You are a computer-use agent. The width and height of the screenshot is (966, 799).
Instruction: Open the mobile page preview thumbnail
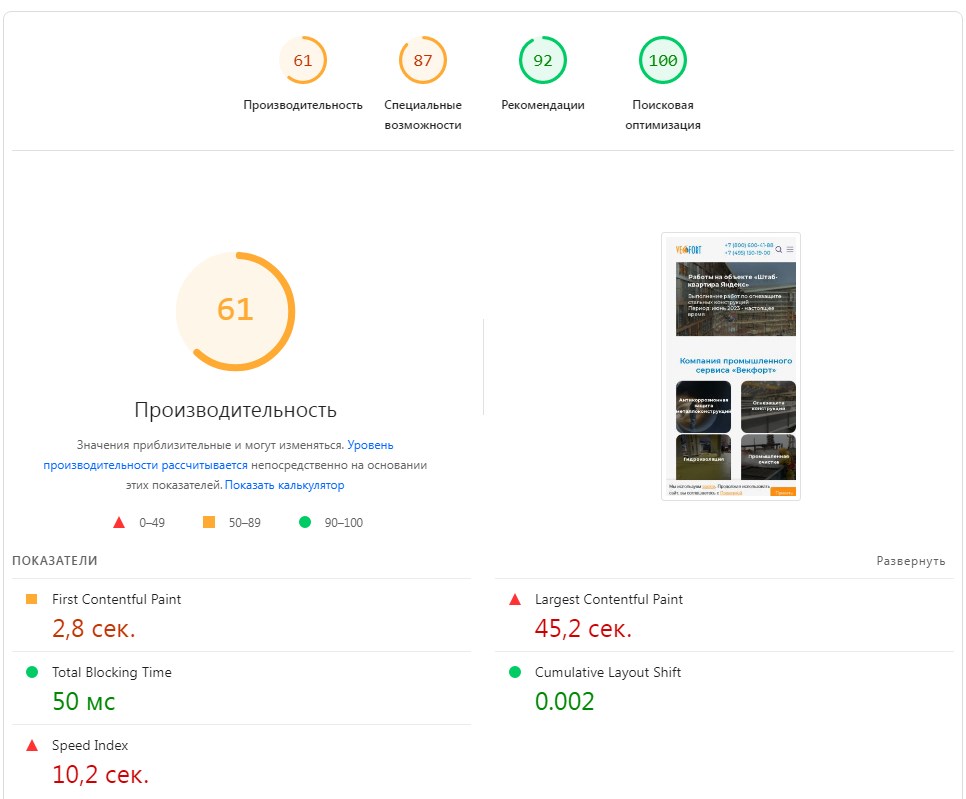731,366
